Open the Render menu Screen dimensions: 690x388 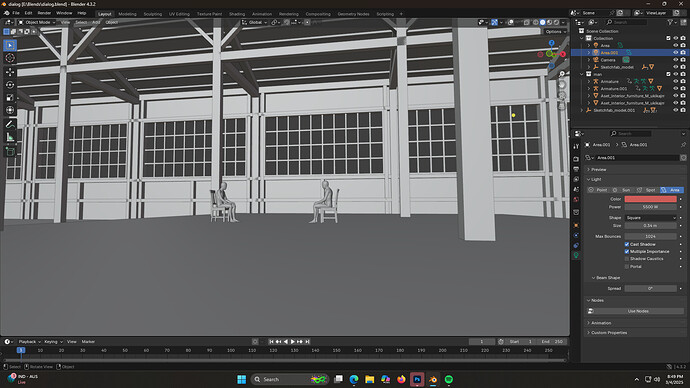click(44, 13)
